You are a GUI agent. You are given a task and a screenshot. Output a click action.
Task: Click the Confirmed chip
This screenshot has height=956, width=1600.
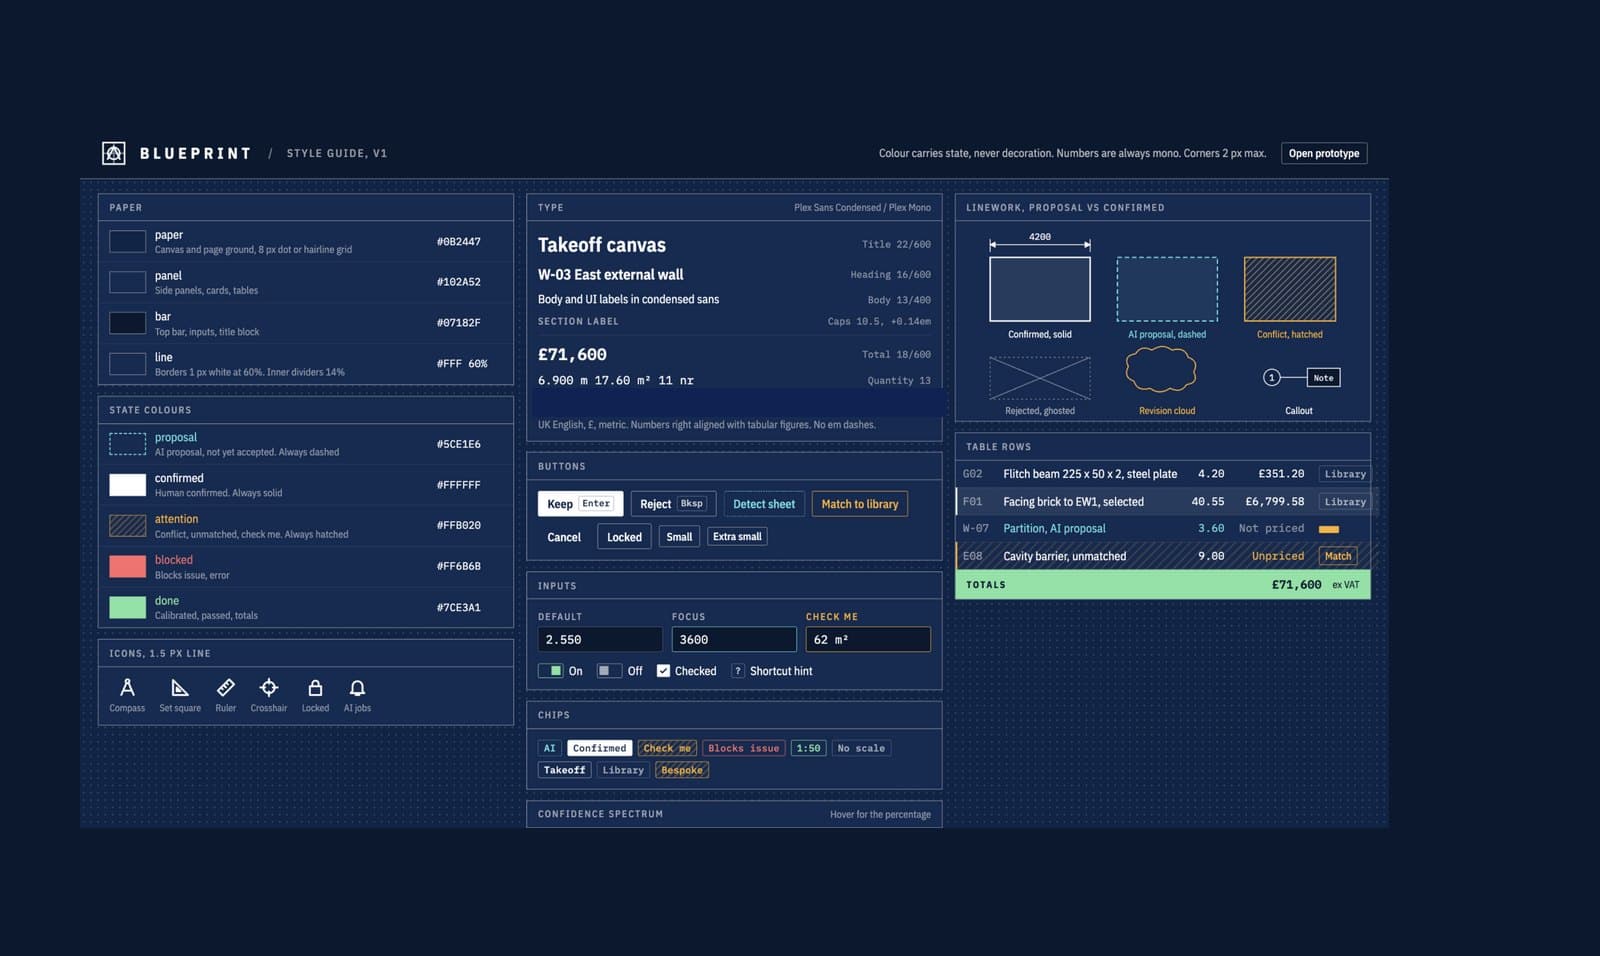coord(600,748)
